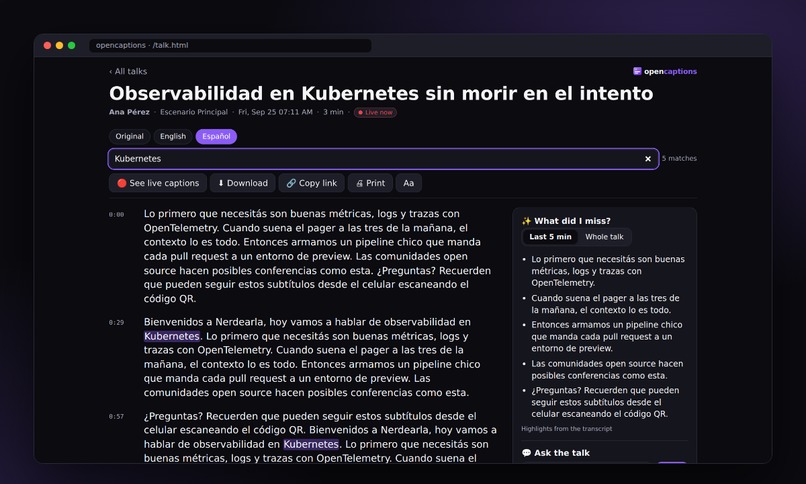Jump to the 0:00 timestamp
This screenshot has height=484, width=806.
[x=116, y=214]
